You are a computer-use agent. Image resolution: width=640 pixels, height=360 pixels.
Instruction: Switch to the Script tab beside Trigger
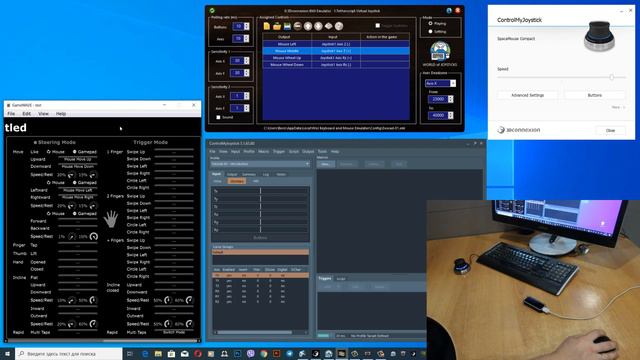tap(341, 279)
